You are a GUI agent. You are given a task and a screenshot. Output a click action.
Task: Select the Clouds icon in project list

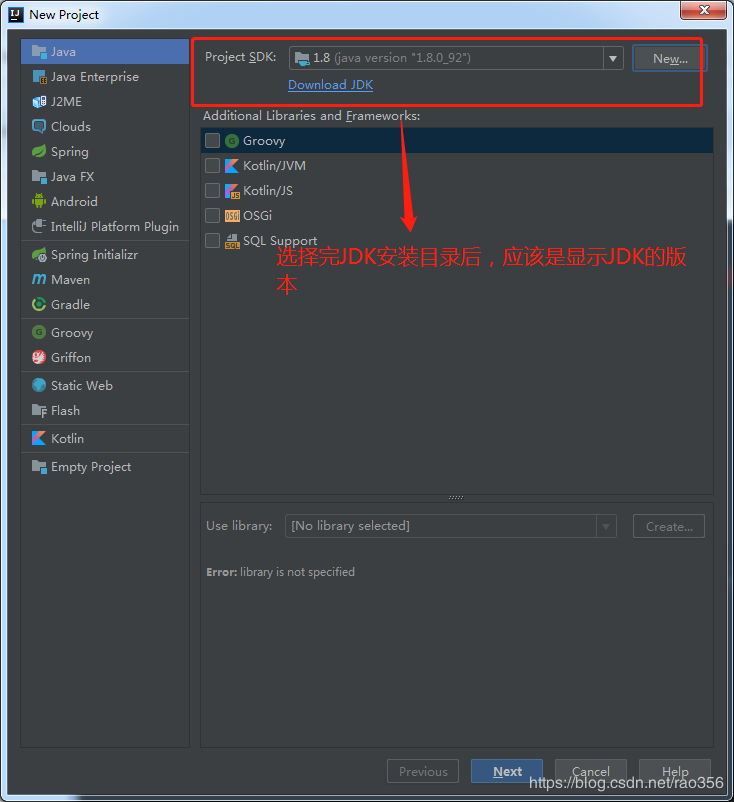tap(39, 126)
